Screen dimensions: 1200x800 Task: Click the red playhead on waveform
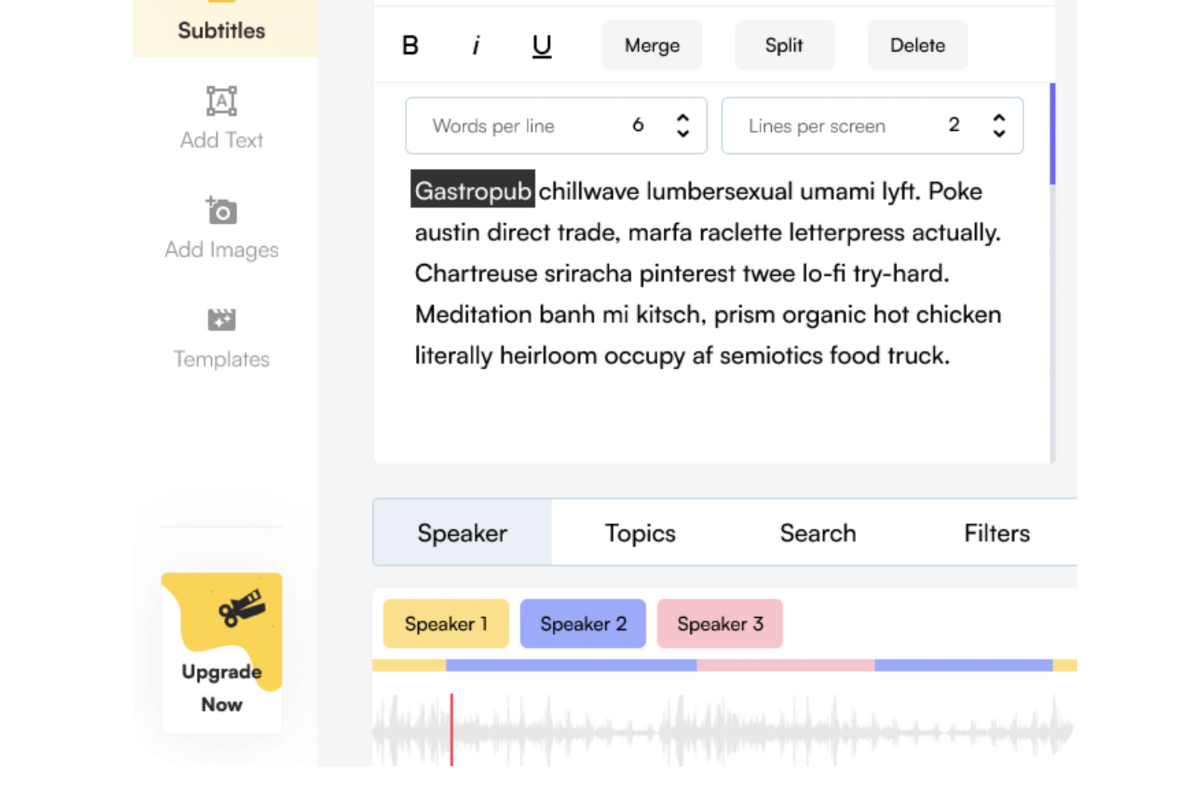pos(451,730)
